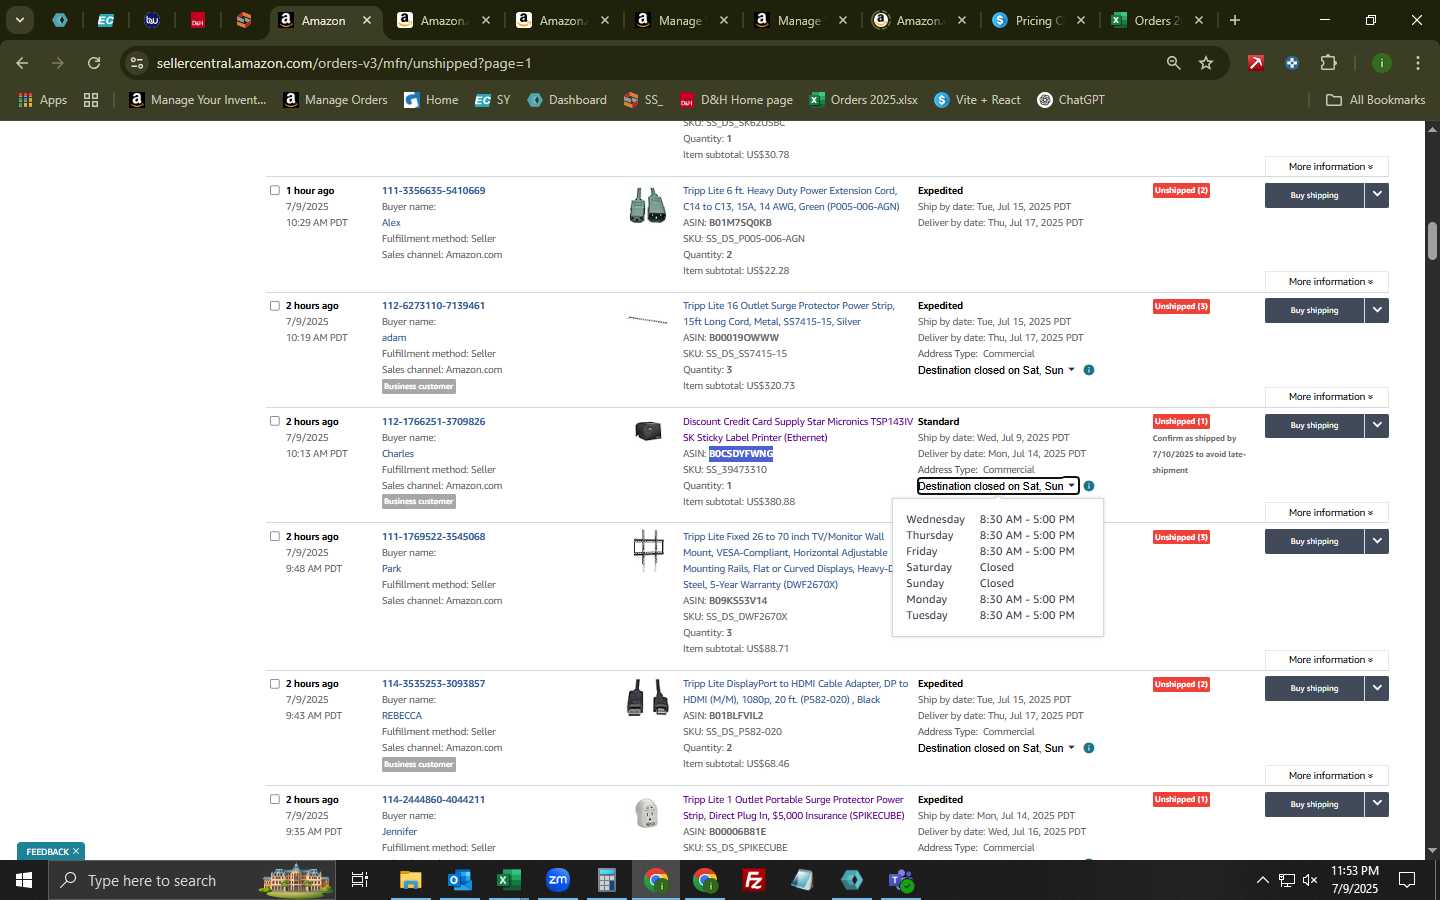This screenshot has width=1440, height=900.
Task: Reload the current page
Action: click(x=94, y=63)
